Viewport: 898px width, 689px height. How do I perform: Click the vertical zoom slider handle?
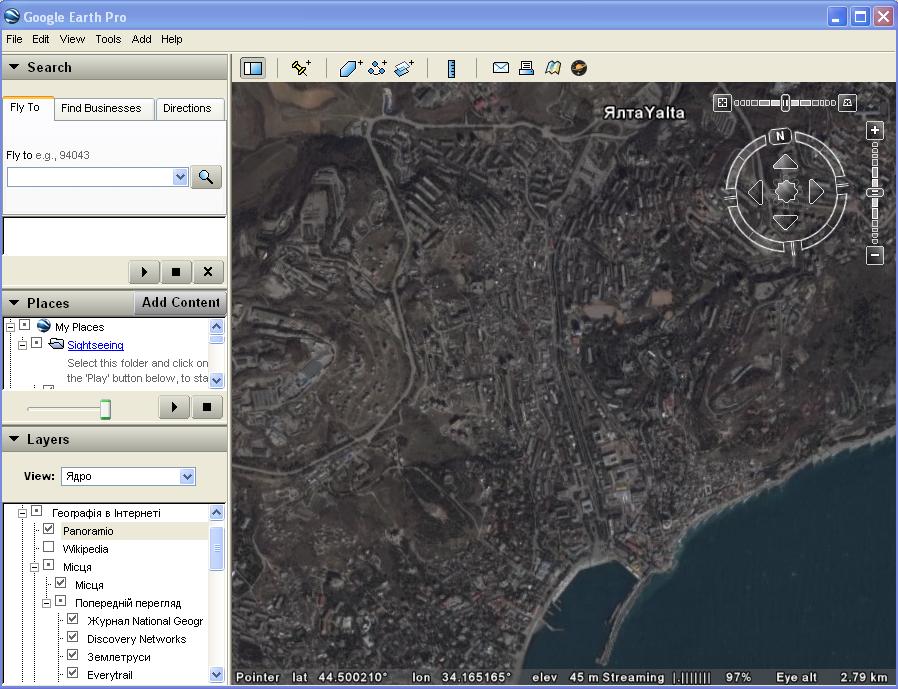[x=875, y=192]
